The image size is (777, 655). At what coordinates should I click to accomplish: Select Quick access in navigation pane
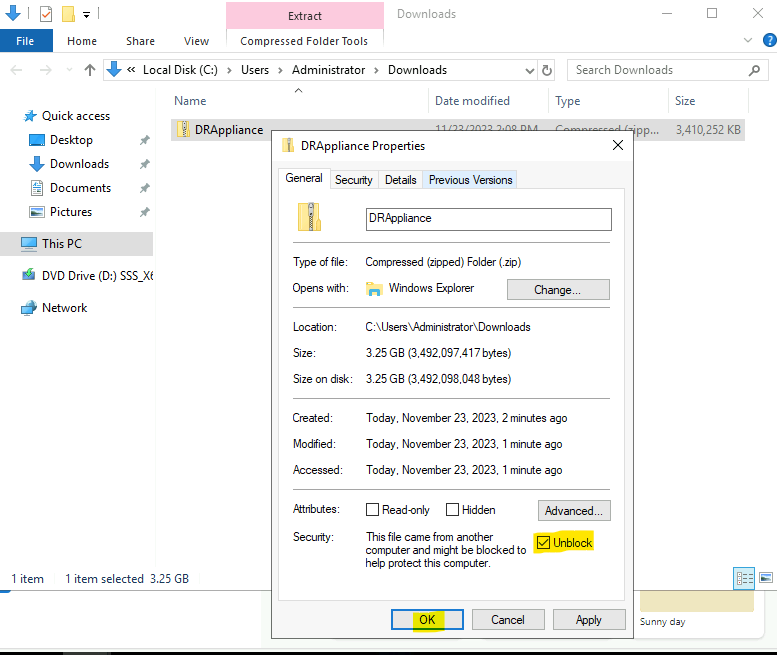pyautogui.click(x=75, y=116)
